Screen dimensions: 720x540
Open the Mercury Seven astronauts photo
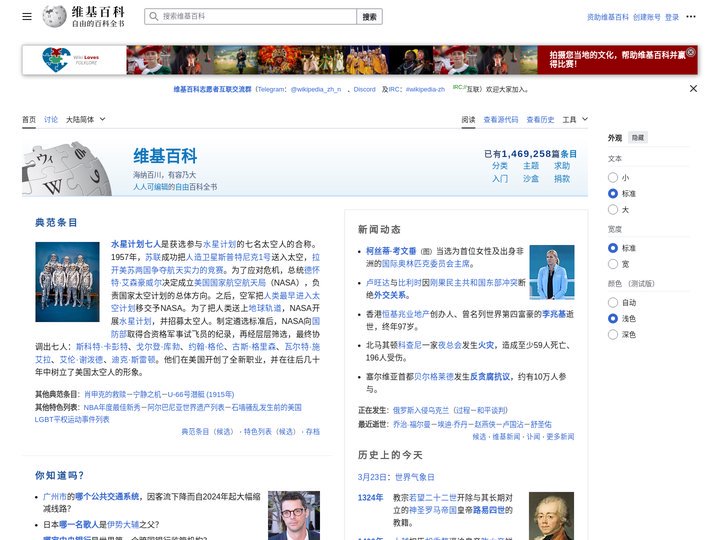click(67, 282)
